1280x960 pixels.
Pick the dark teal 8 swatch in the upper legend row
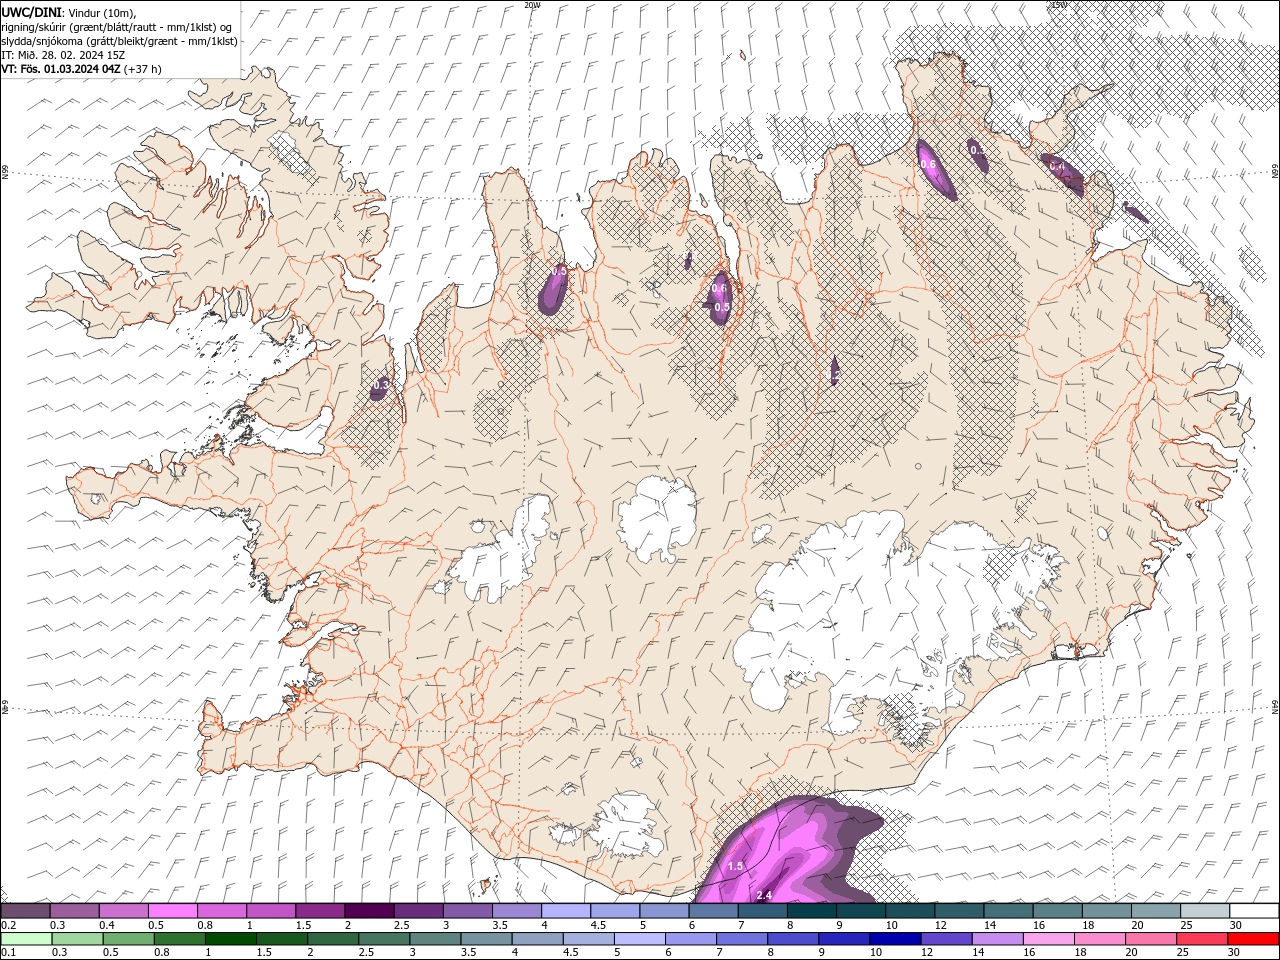click(812, 911)
